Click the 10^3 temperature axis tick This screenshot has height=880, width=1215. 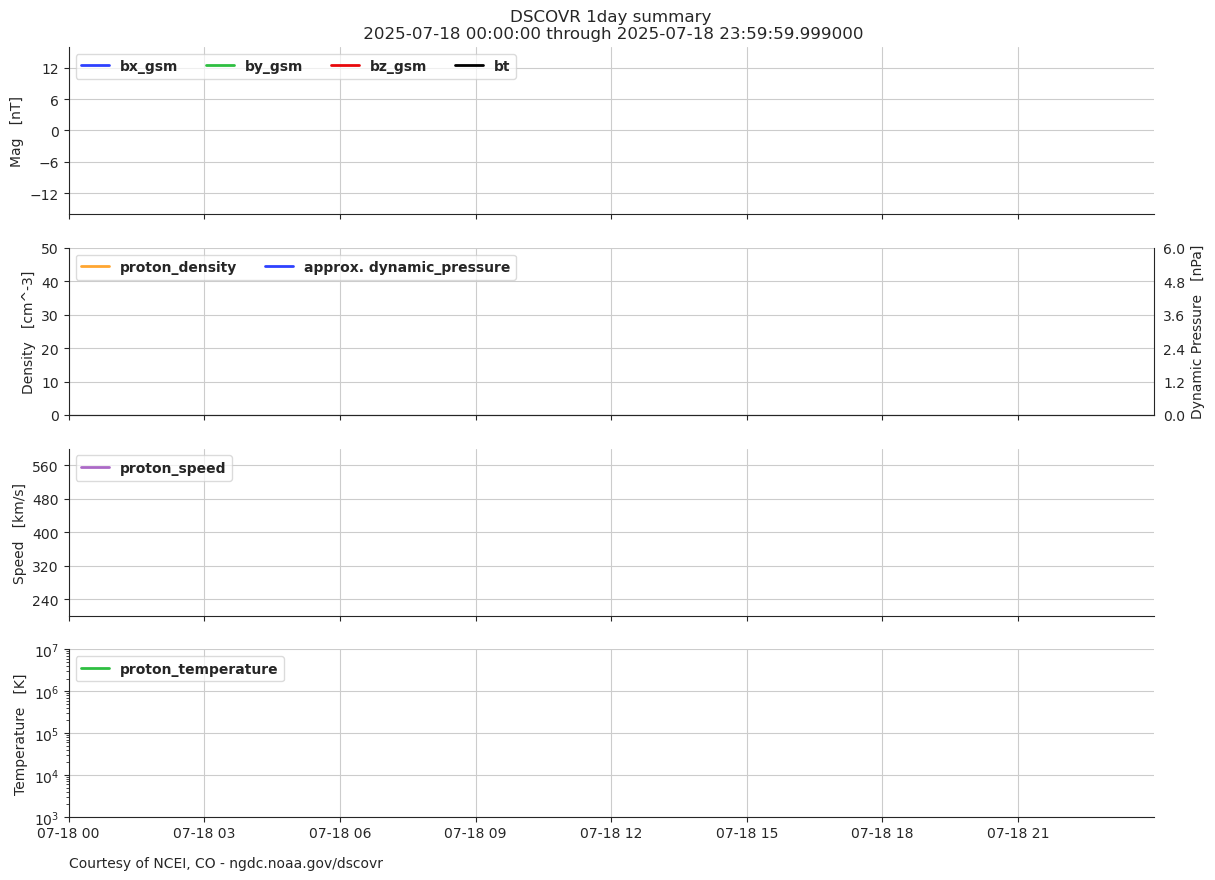pos(47,818)
